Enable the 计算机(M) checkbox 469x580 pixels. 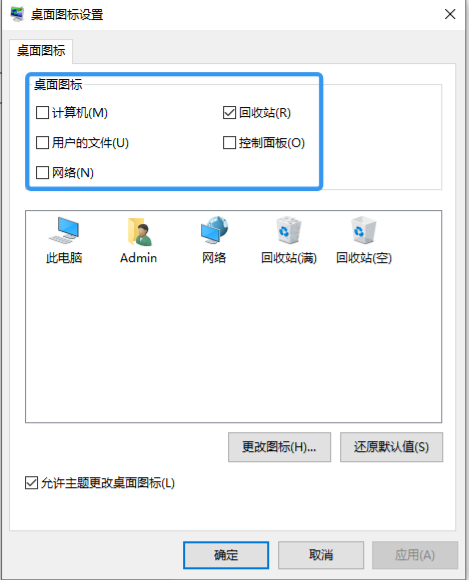point(42,112)
